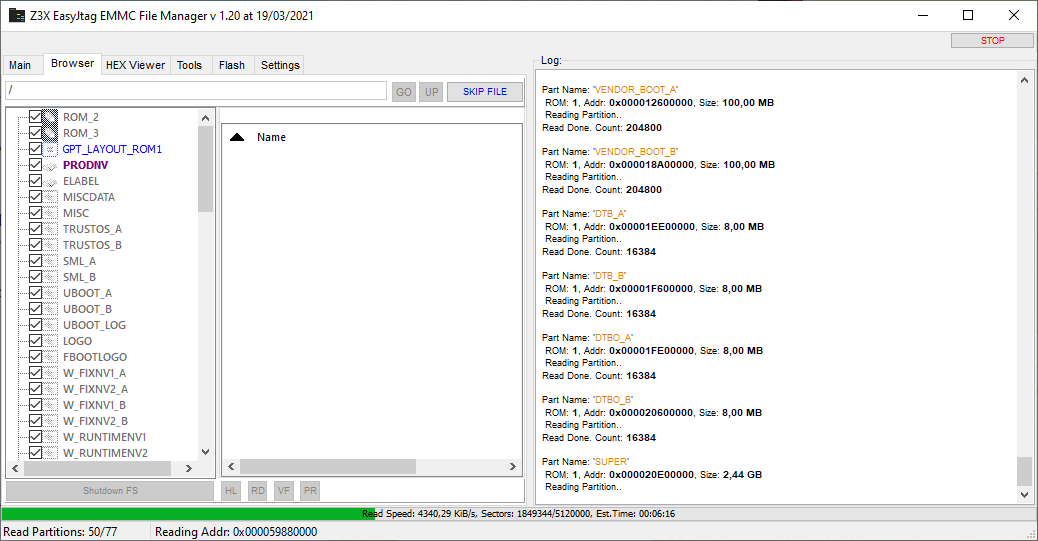
Task: Uncheck the PRODNV checkbox
Action: pyautogui.click(x=35, y=164)
